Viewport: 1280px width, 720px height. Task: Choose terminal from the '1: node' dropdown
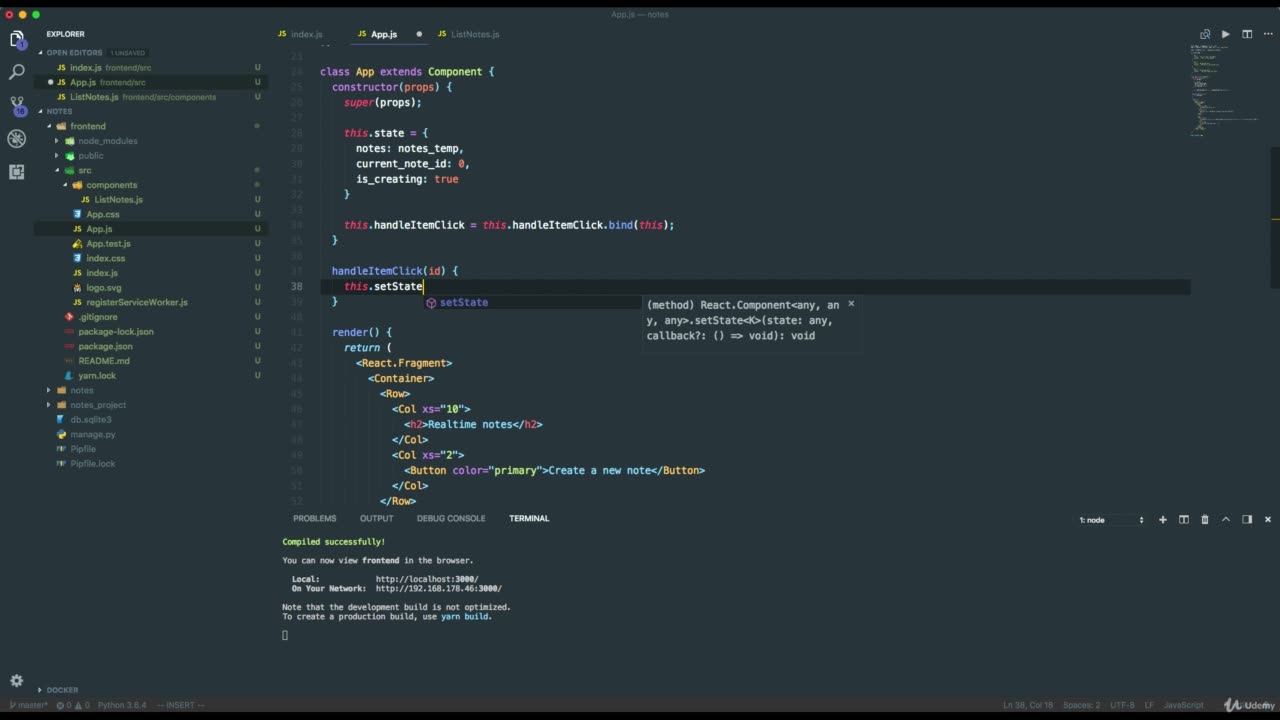pos(1112,520)
